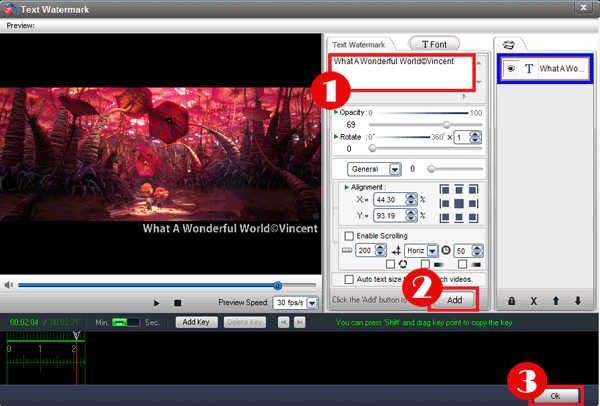
Task: Align watermark to bottom-left corner
Action: coord(444,218)
